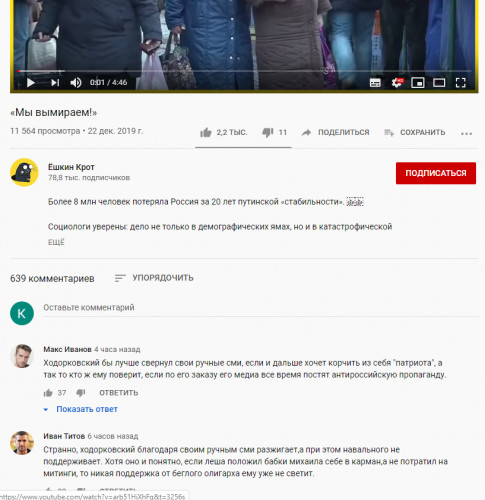Enable miniplayer mode
This screenshot has height=500, width=485.
pos(418,82)
